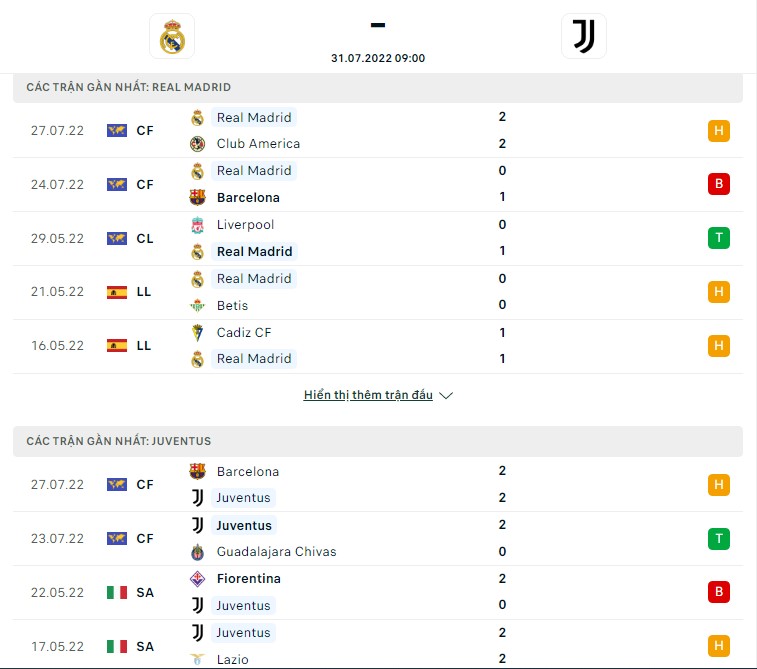Open the 27.07.22 Barcelona vs Juventus match row
The image size is (757, 669).
378,485
